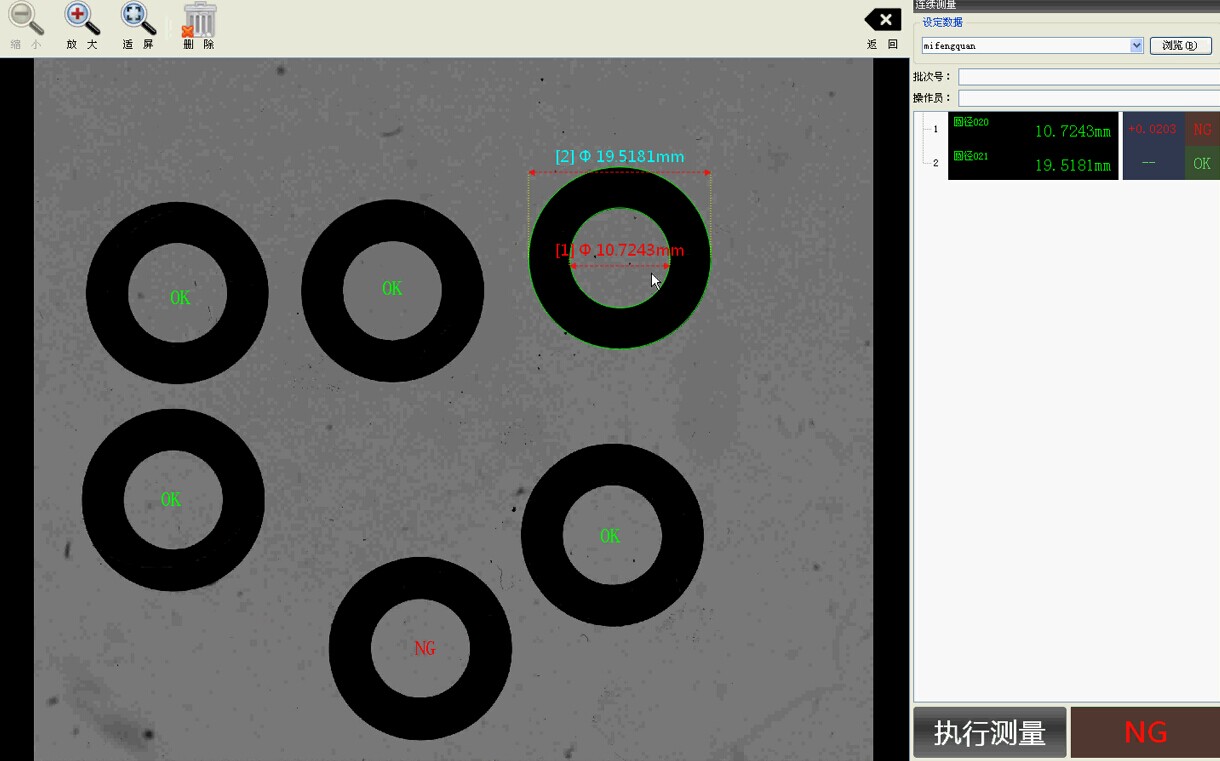Click the cyan outer diameter 19.5181mm annotation
1220x761 pixels.
click(x=620, y=157)
